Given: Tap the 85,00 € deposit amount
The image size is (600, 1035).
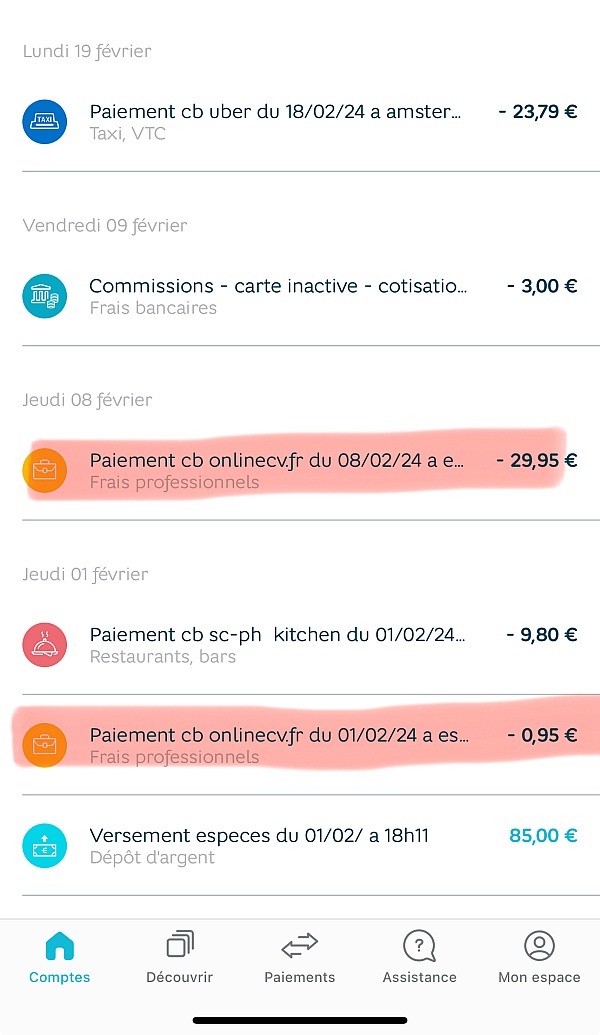Looking at the screenshot, I should pos(543,835).
